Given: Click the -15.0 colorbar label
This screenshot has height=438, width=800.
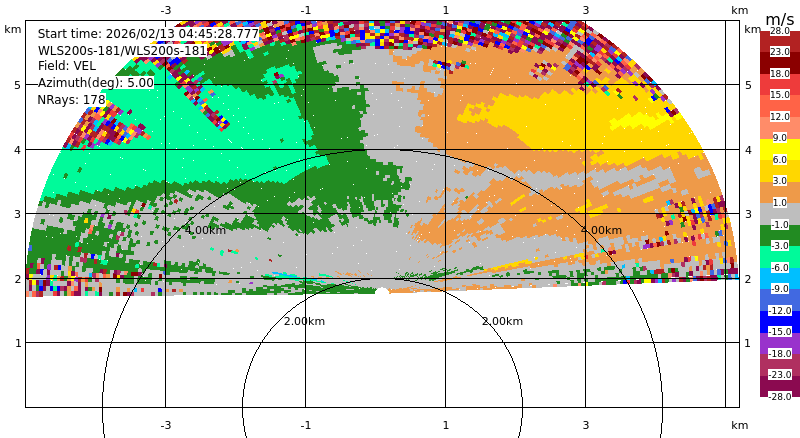Looking at the screenshot, I should click(x=780, y=331).
